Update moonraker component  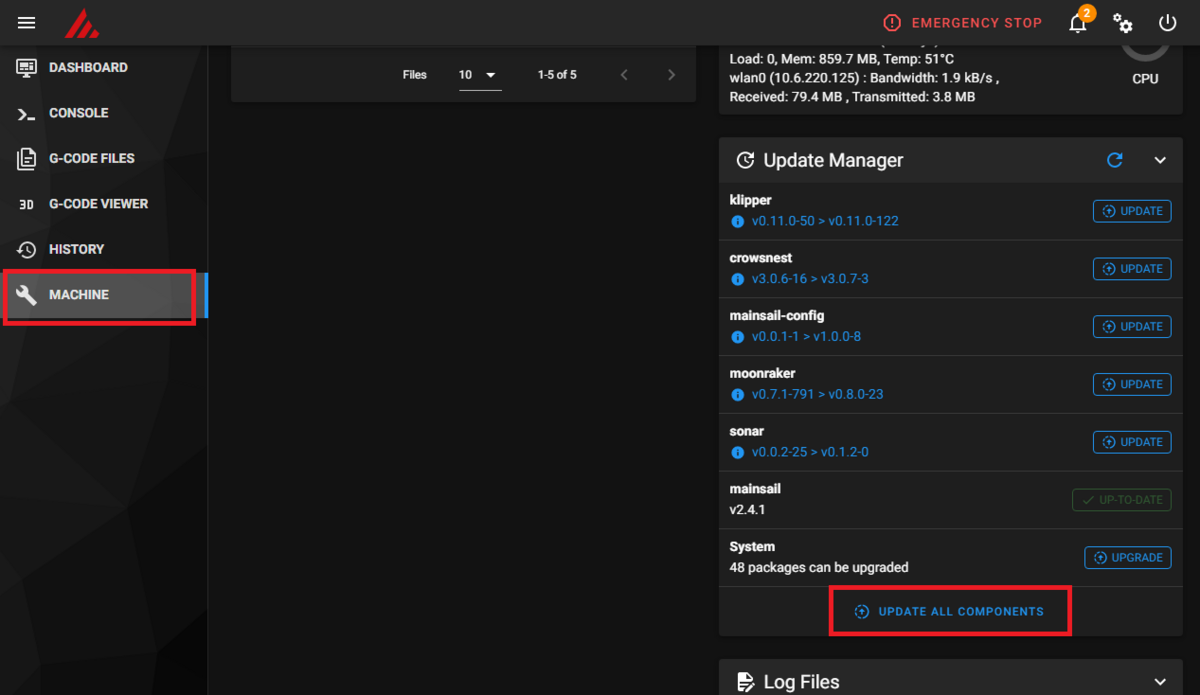click(x=1132, y=385)
